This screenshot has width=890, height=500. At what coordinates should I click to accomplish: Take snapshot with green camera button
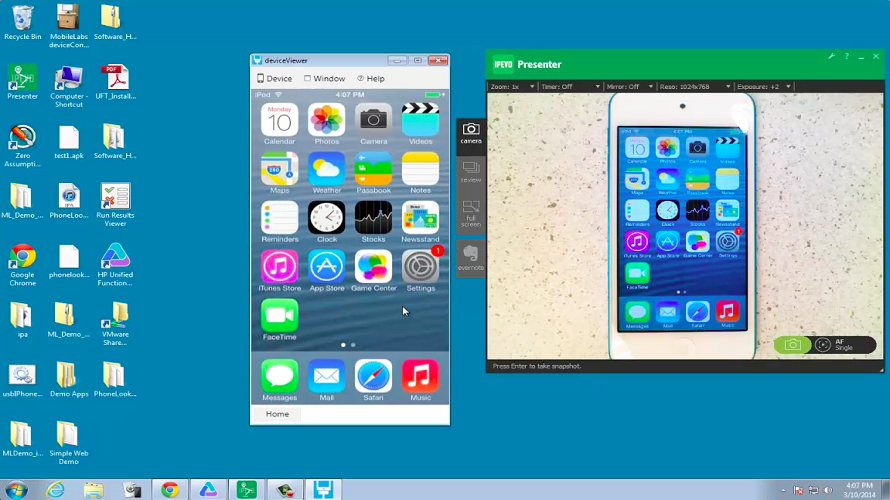(x=792, y=345)
